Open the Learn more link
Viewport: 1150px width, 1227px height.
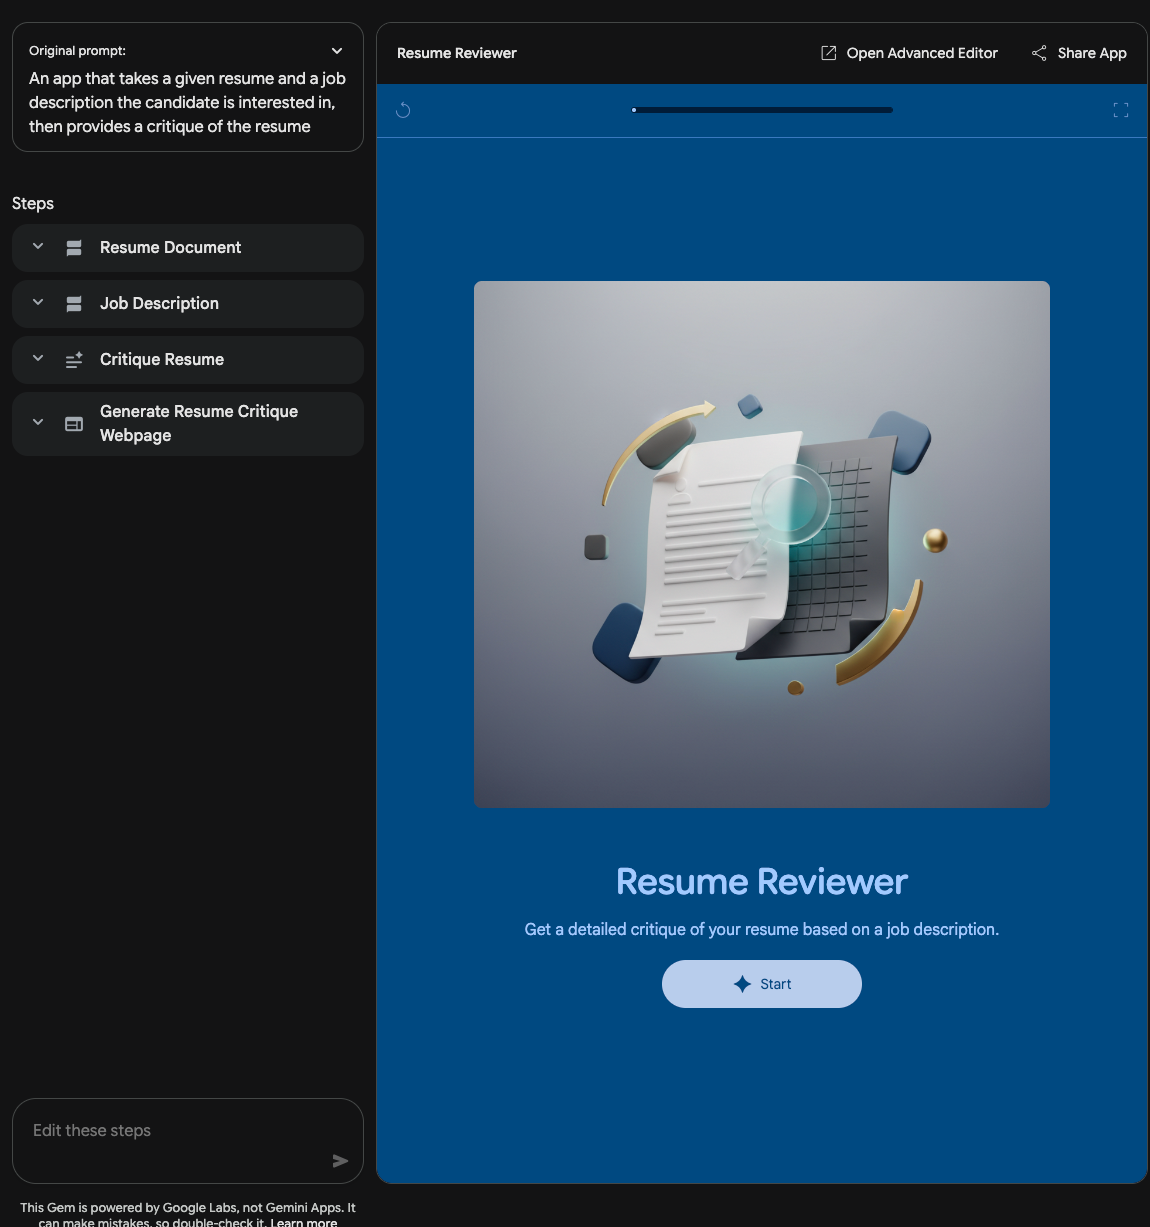tap(303, 1222)
